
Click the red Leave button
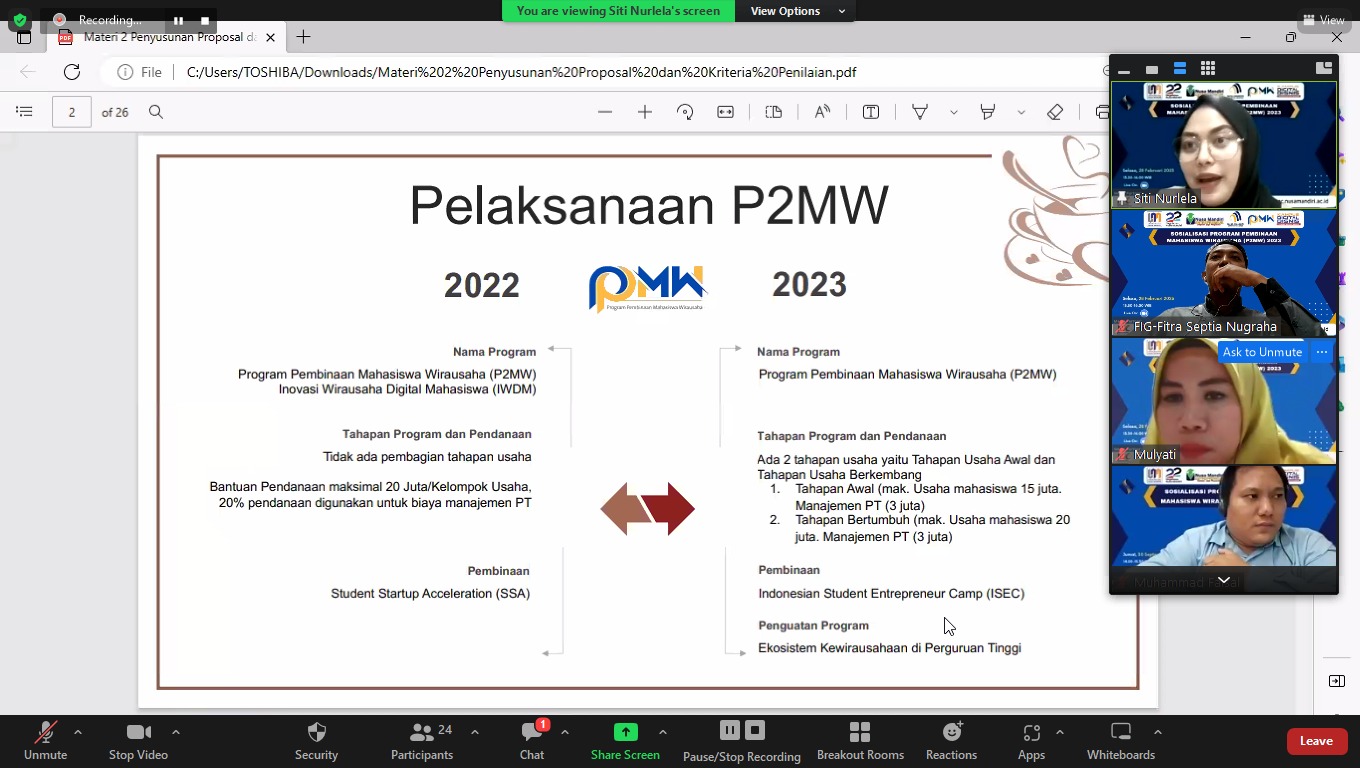(x=1315, y=741)
